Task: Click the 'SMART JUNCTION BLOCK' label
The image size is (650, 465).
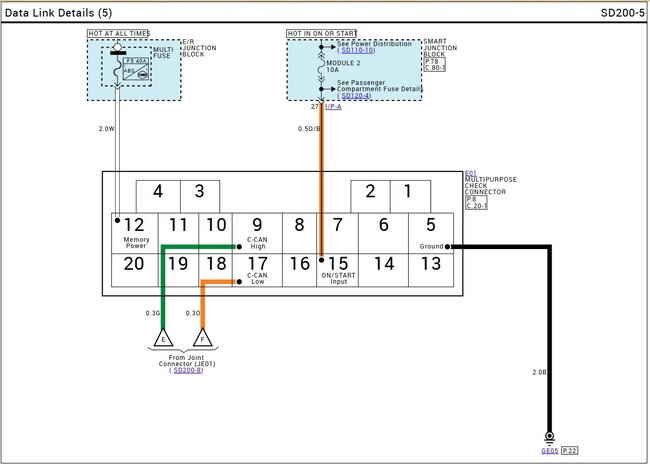Action: [440, 48]
